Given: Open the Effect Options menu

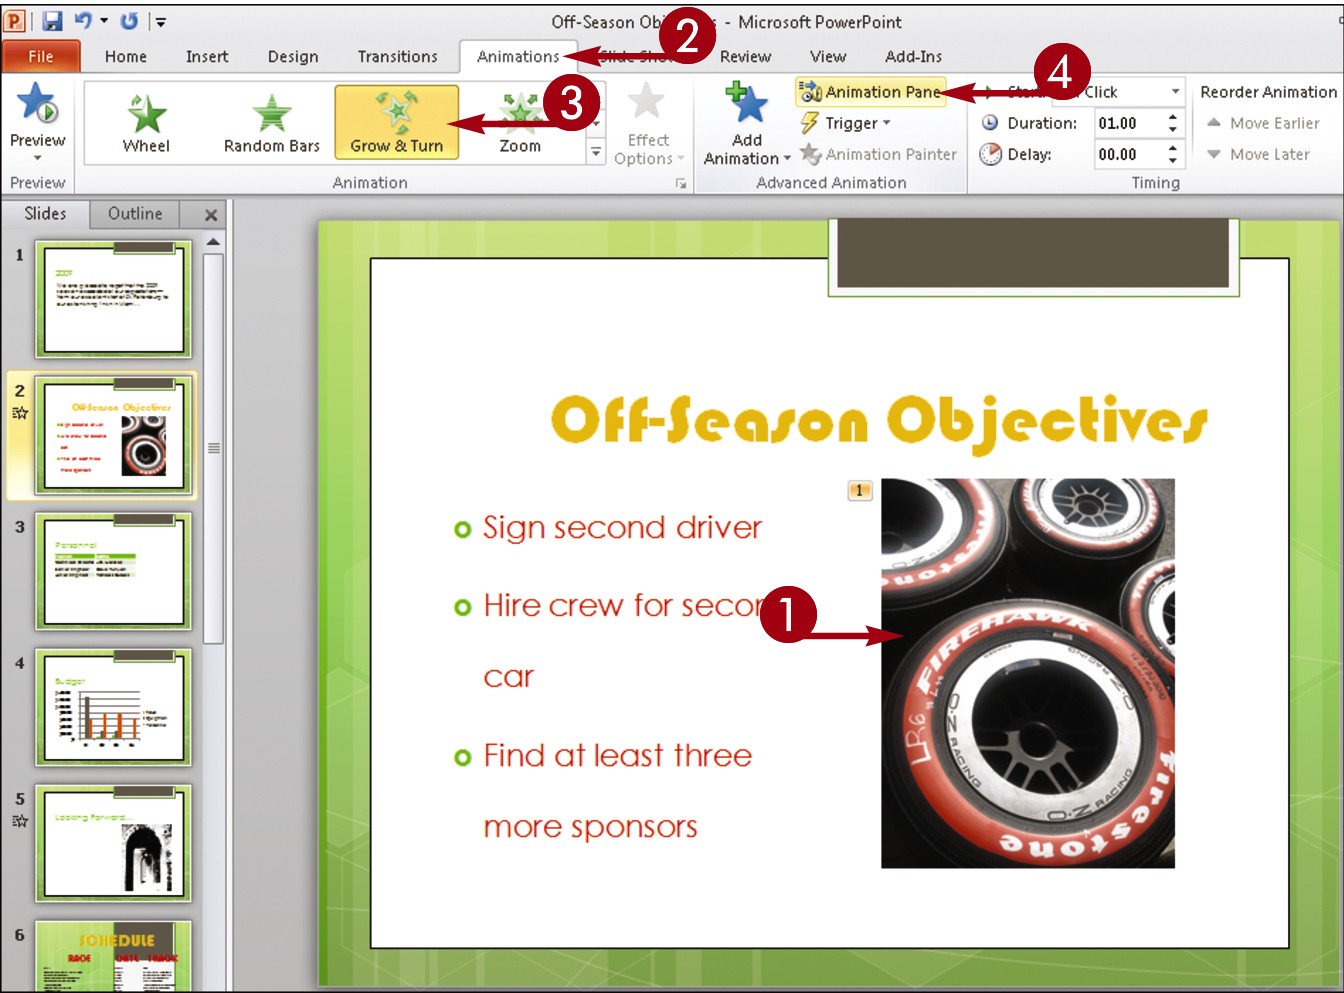Looking at the screenshot, I should pos(648,125).
